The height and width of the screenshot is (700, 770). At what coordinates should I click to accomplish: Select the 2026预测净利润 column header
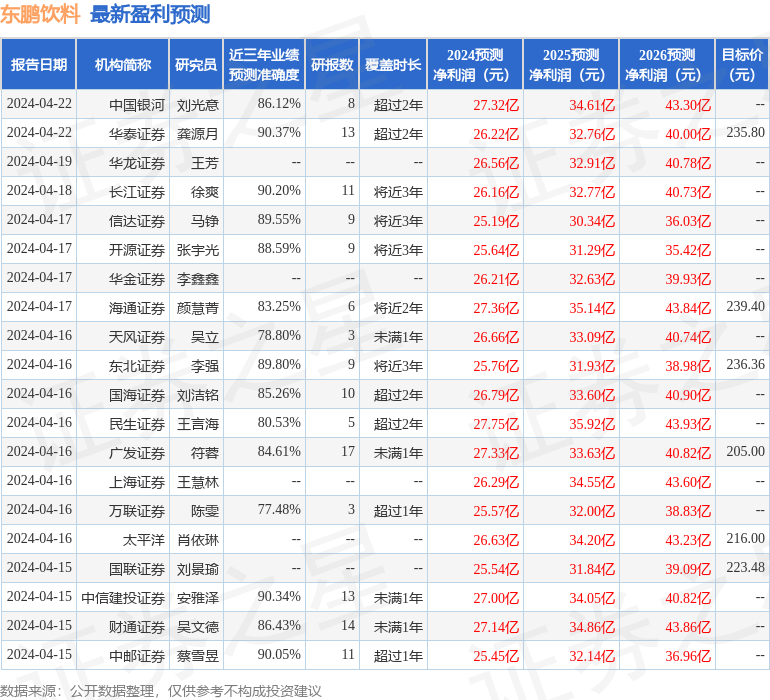pyautogui.click(x=667, y=64)
